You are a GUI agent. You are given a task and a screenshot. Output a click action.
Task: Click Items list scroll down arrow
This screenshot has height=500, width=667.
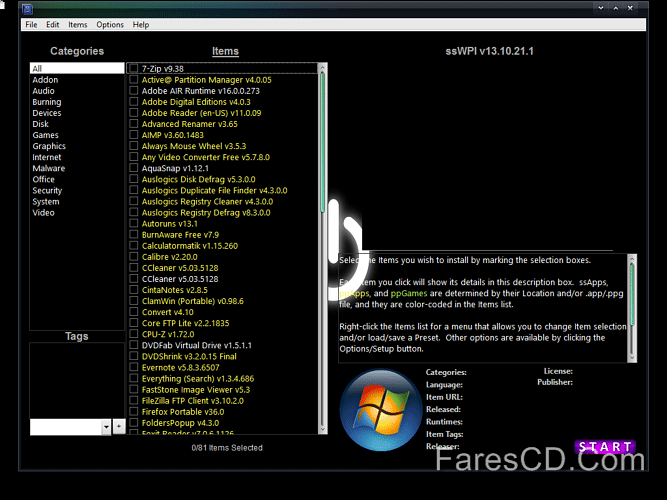click(x=322, y=429)
